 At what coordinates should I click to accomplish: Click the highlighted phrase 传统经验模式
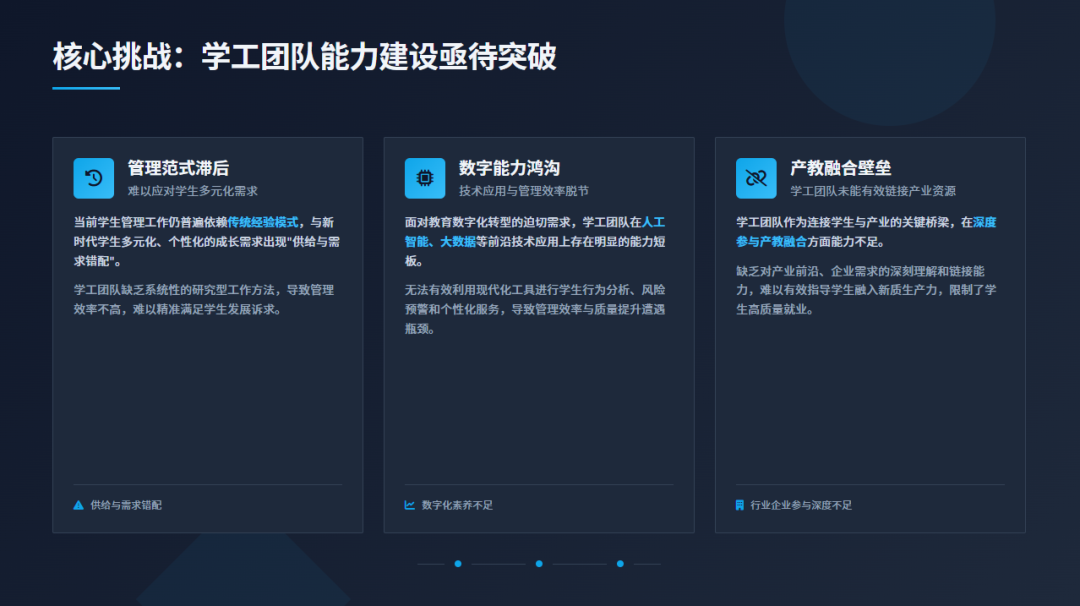coord(262,222)
